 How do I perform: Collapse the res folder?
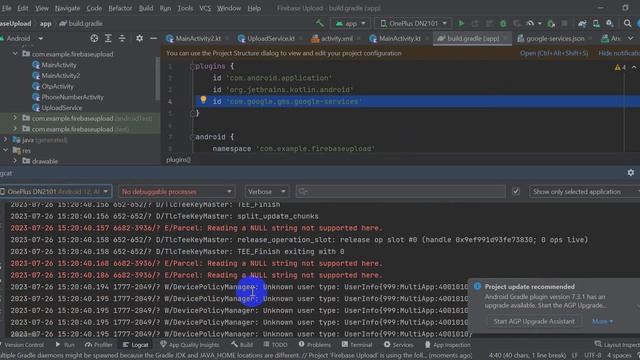tap(5, 150)
